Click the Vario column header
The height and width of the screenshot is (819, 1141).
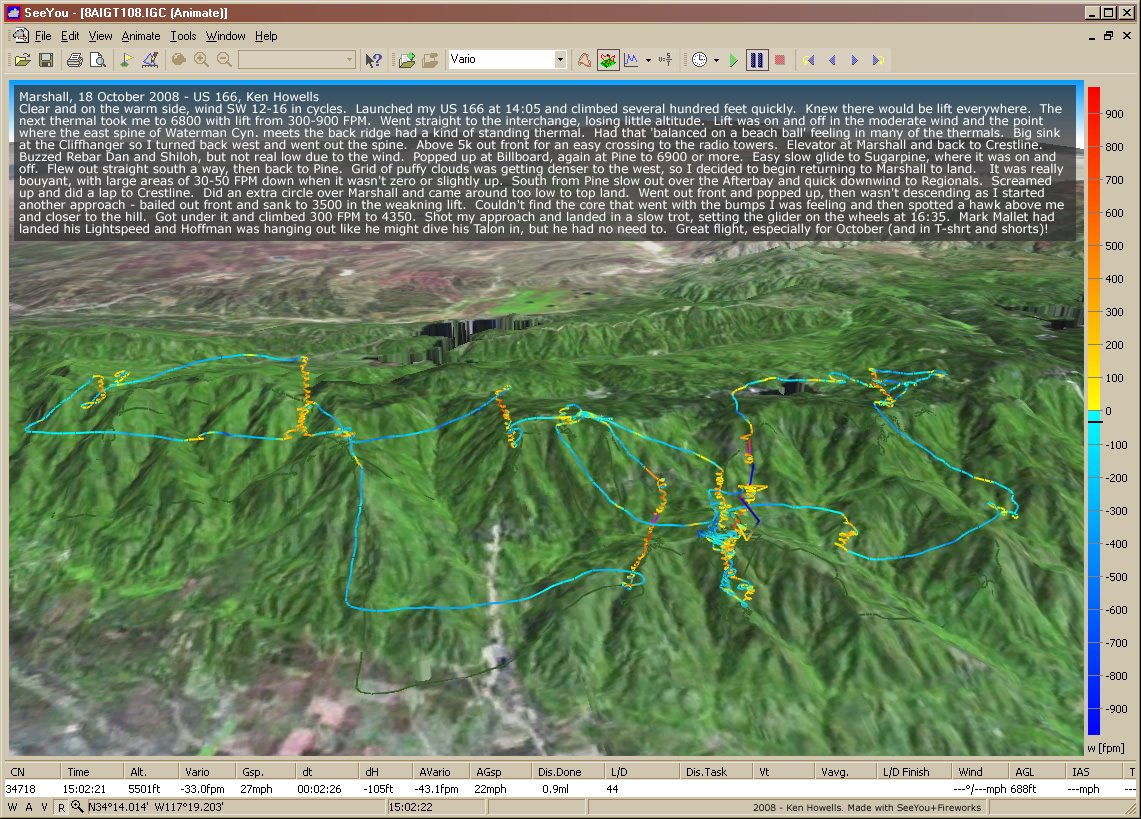[x=196, y=772]
